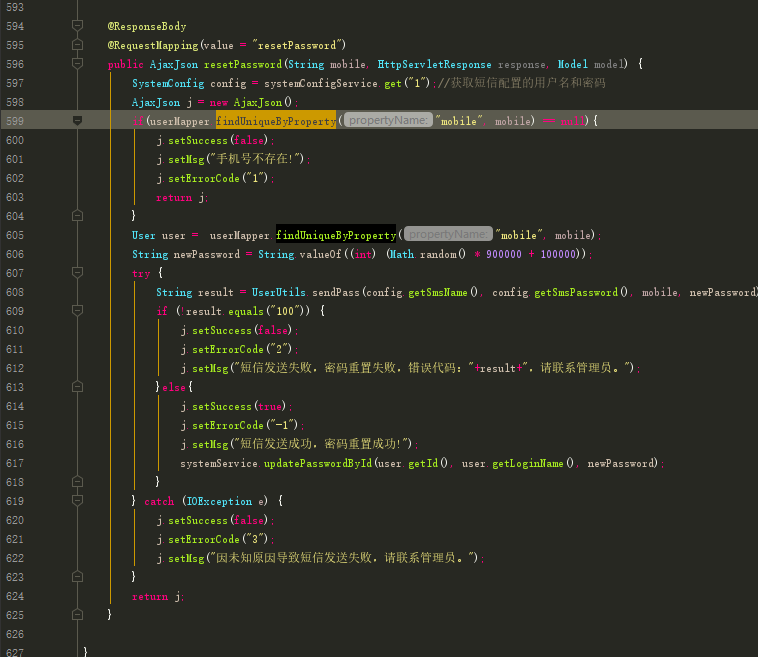Click the @ResponseBody annotation
Image resolution: width=758 pixels, height=657 pixels.
point(147,27)
